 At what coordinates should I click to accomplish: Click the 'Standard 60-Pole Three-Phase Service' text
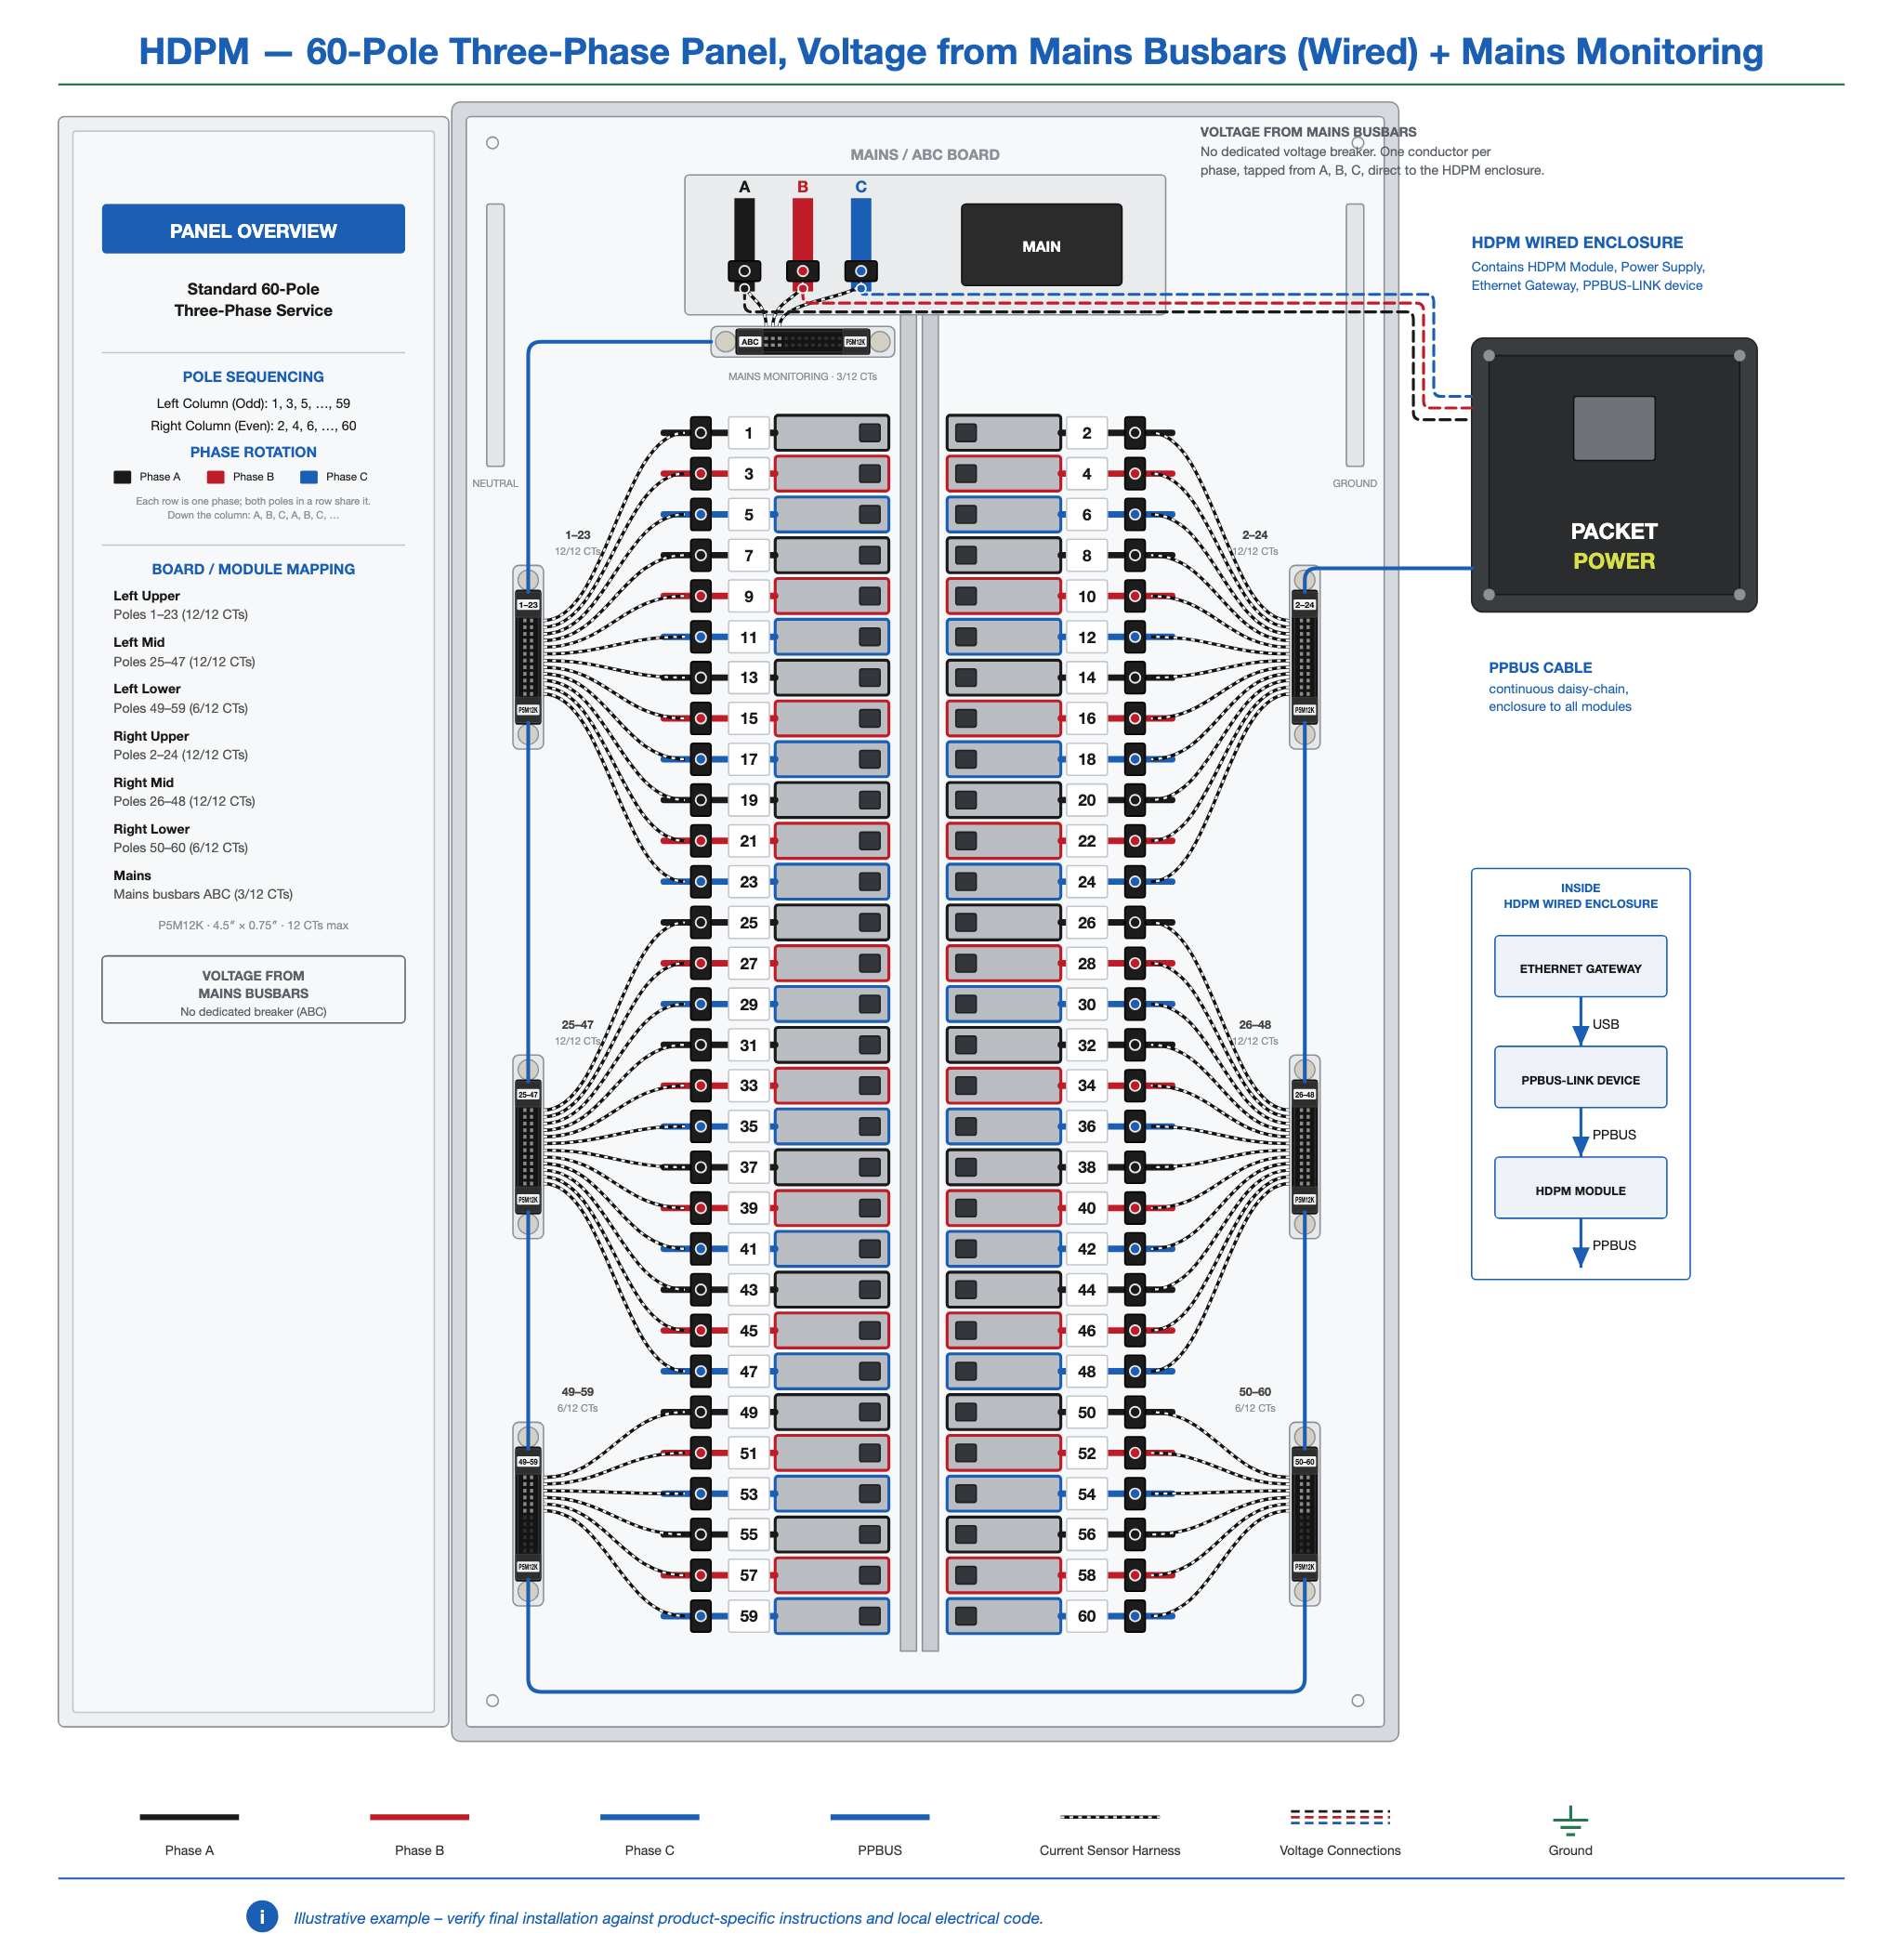pyautogui.click(x=253, y=299)
